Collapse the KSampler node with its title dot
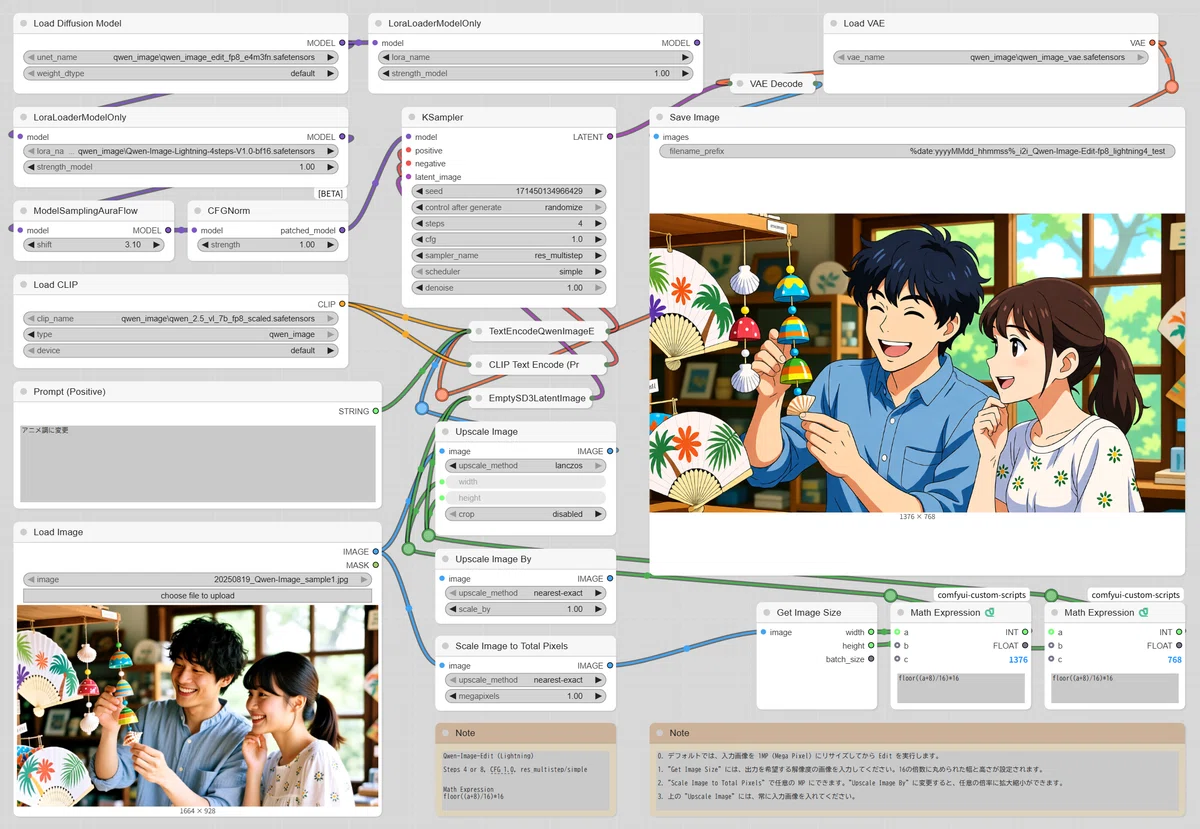The height and width of the screenshot is (829, 1200). pos(412,117)
